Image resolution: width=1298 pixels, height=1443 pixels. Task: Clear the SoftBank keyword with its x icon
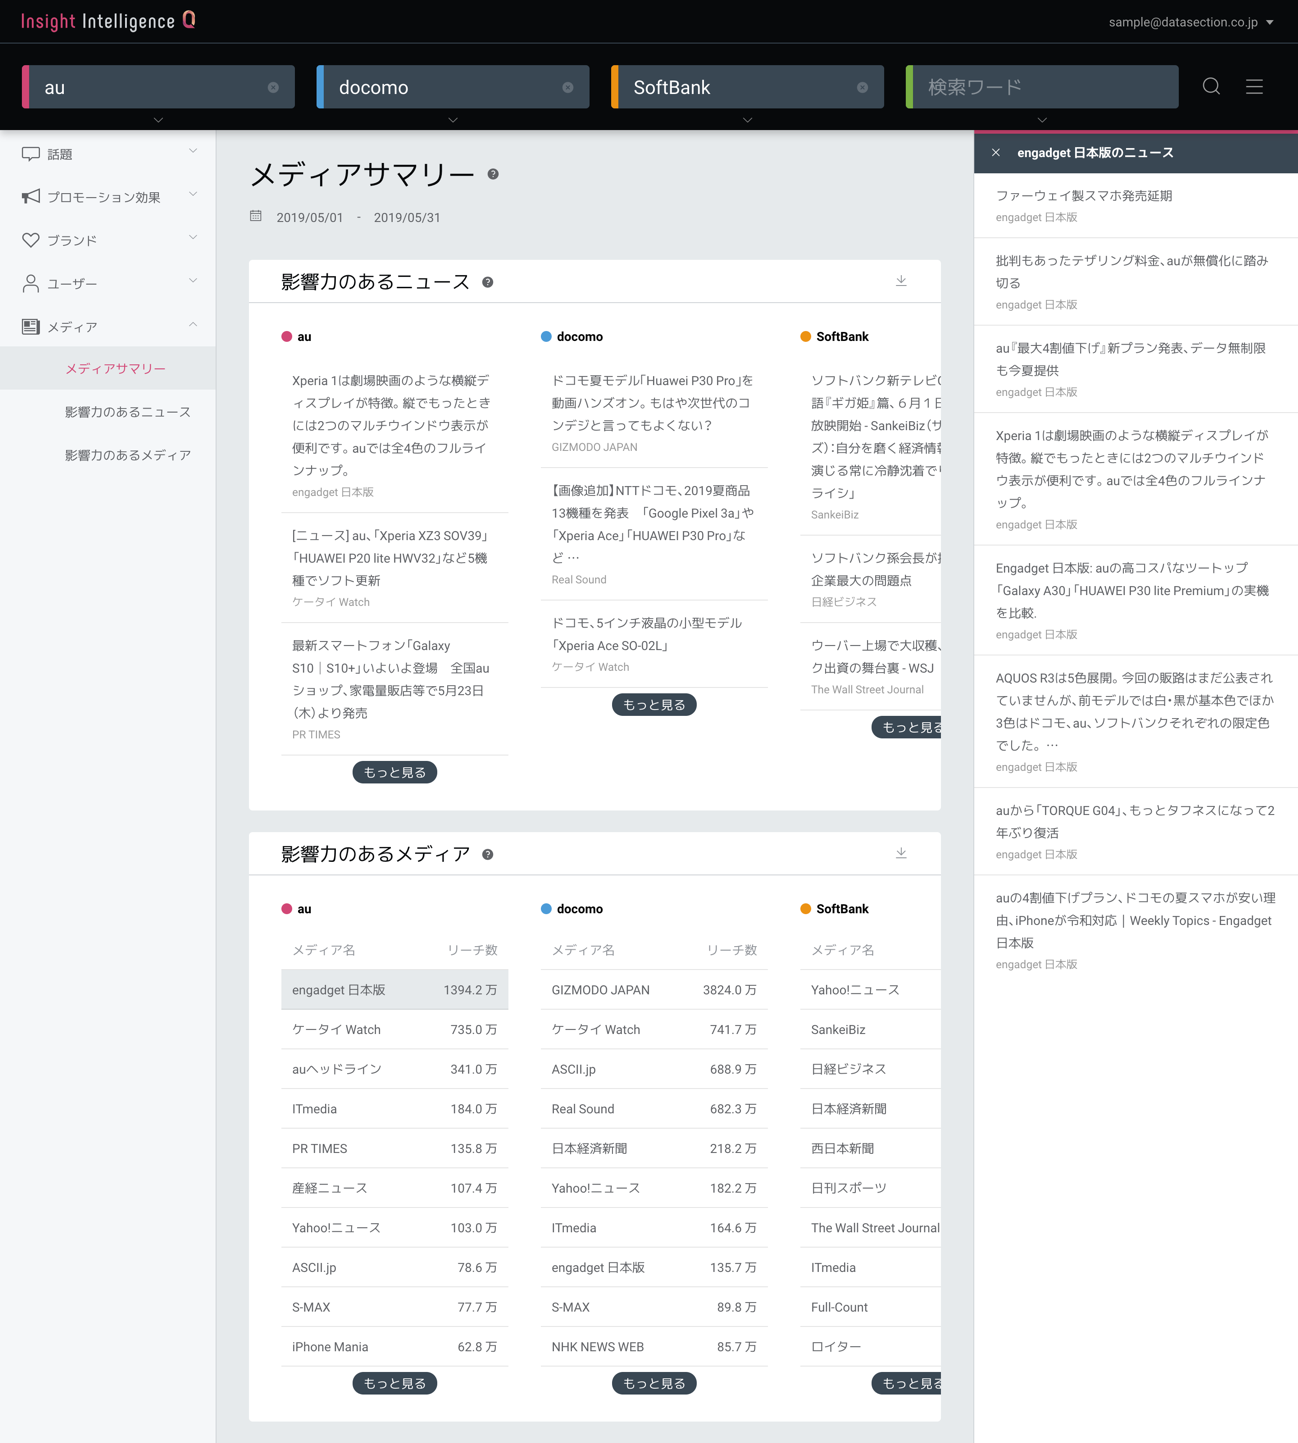pyautogui.click(x=862, y=88)
